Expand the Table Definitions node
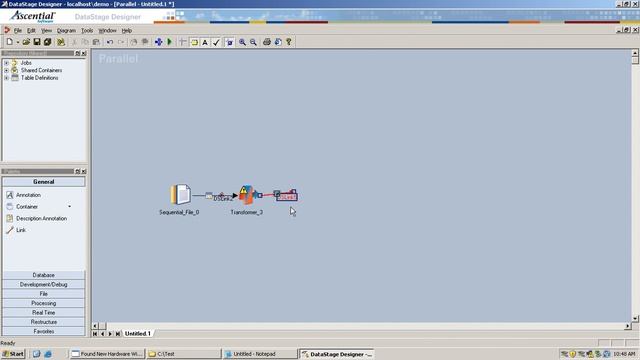 coord(6,78)
